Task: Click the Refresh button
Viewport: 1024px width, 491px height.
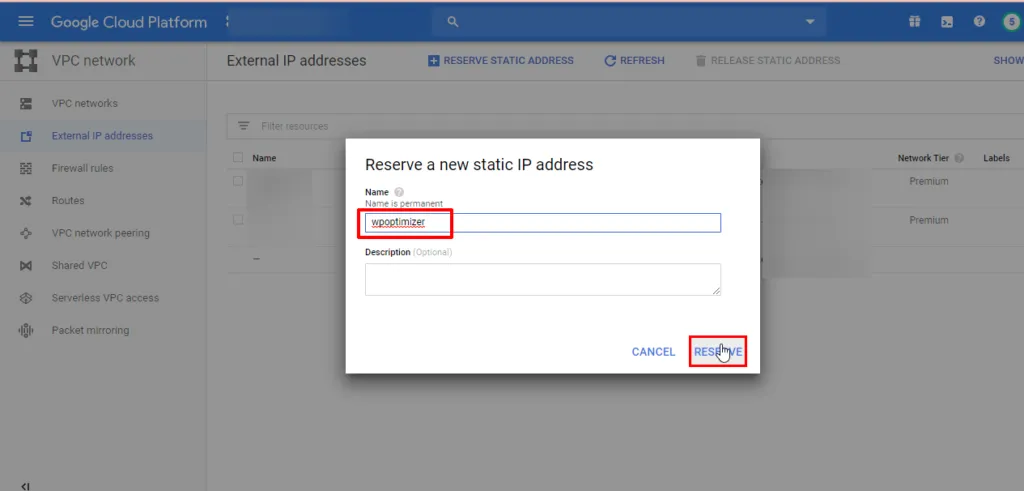Action: [634, 60]
